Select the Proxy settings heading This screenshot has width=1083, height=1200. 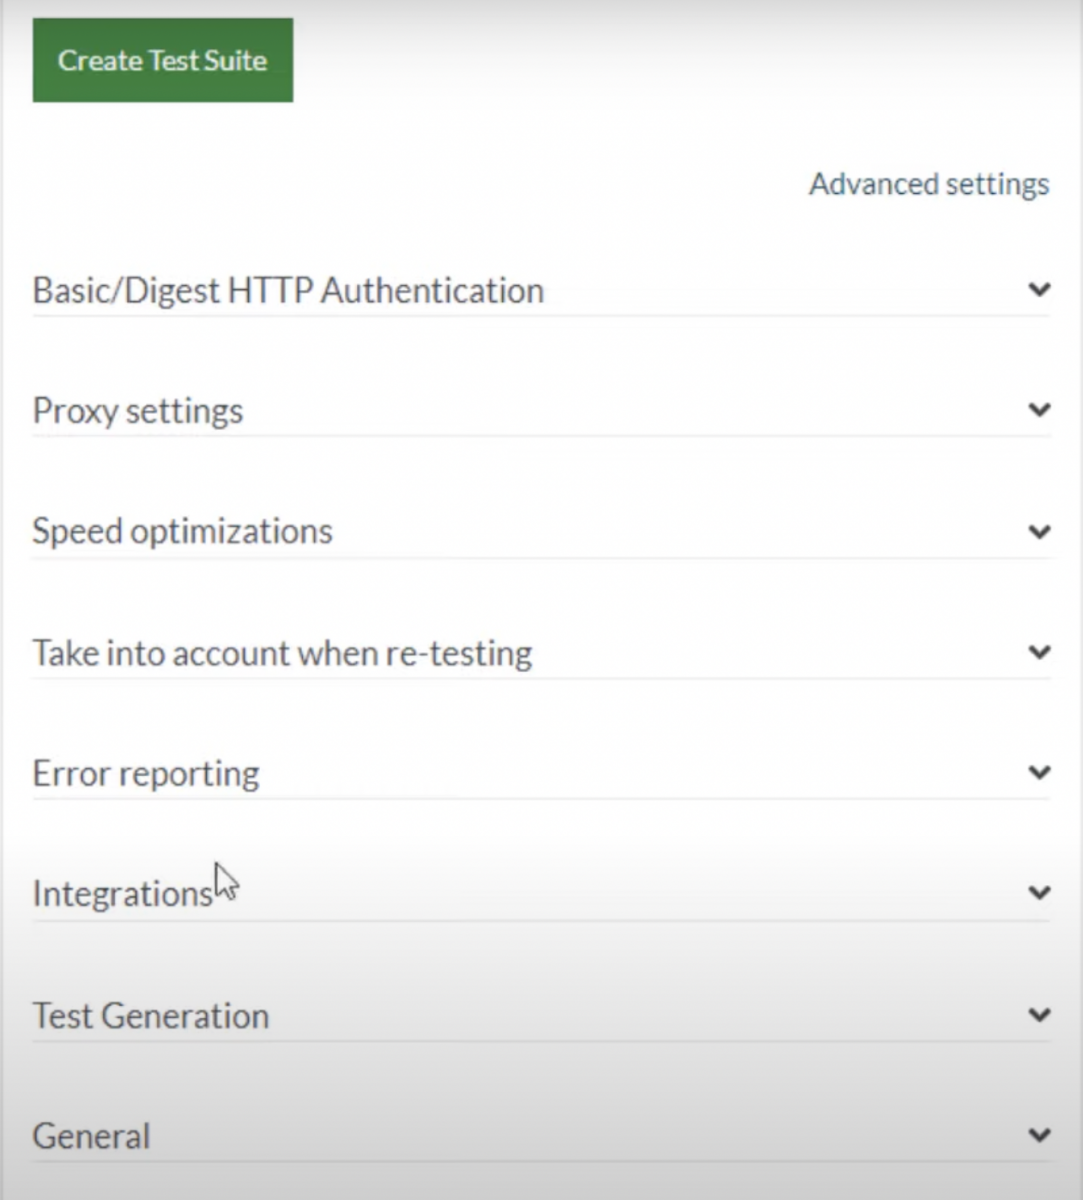coord(138,411)
